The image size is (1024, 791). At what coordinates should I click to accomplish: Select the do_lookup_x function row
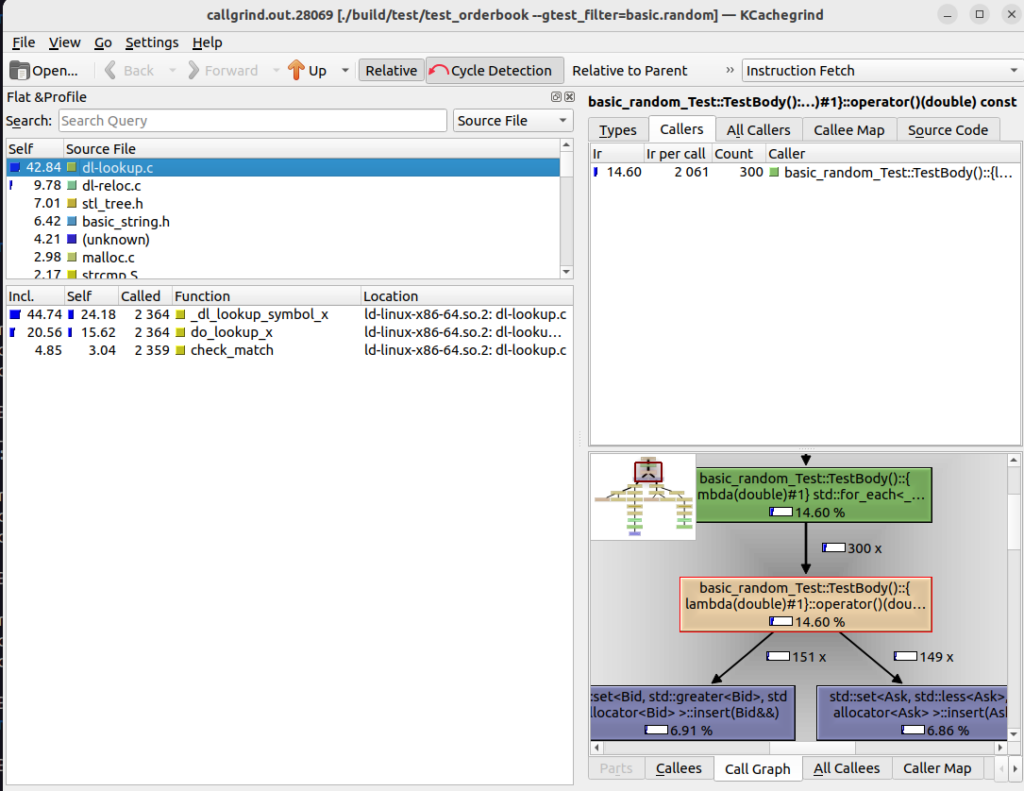point(289,332)
